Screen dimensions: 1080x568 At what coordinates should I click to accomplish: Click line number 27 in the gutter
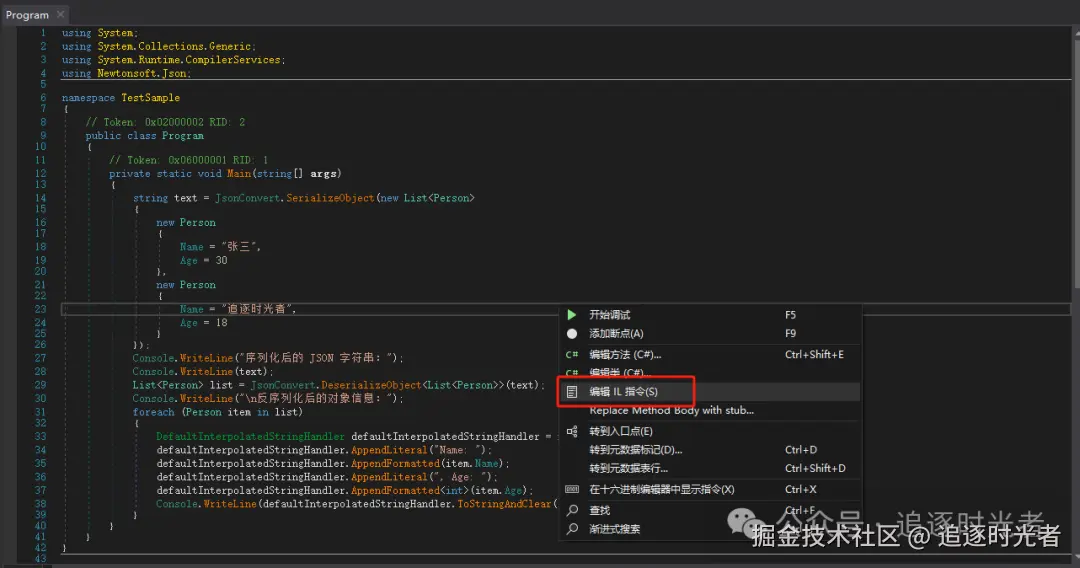coord(40,358)
